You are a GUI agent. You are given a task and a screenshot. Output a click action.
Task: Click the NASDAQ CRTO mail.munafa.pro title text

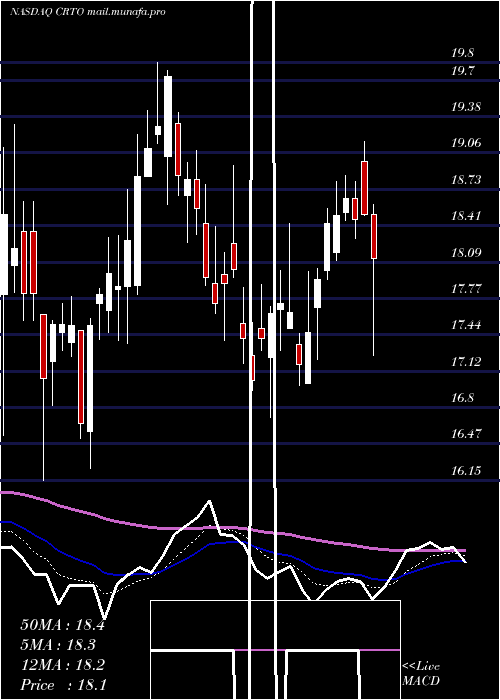(88, 12)
